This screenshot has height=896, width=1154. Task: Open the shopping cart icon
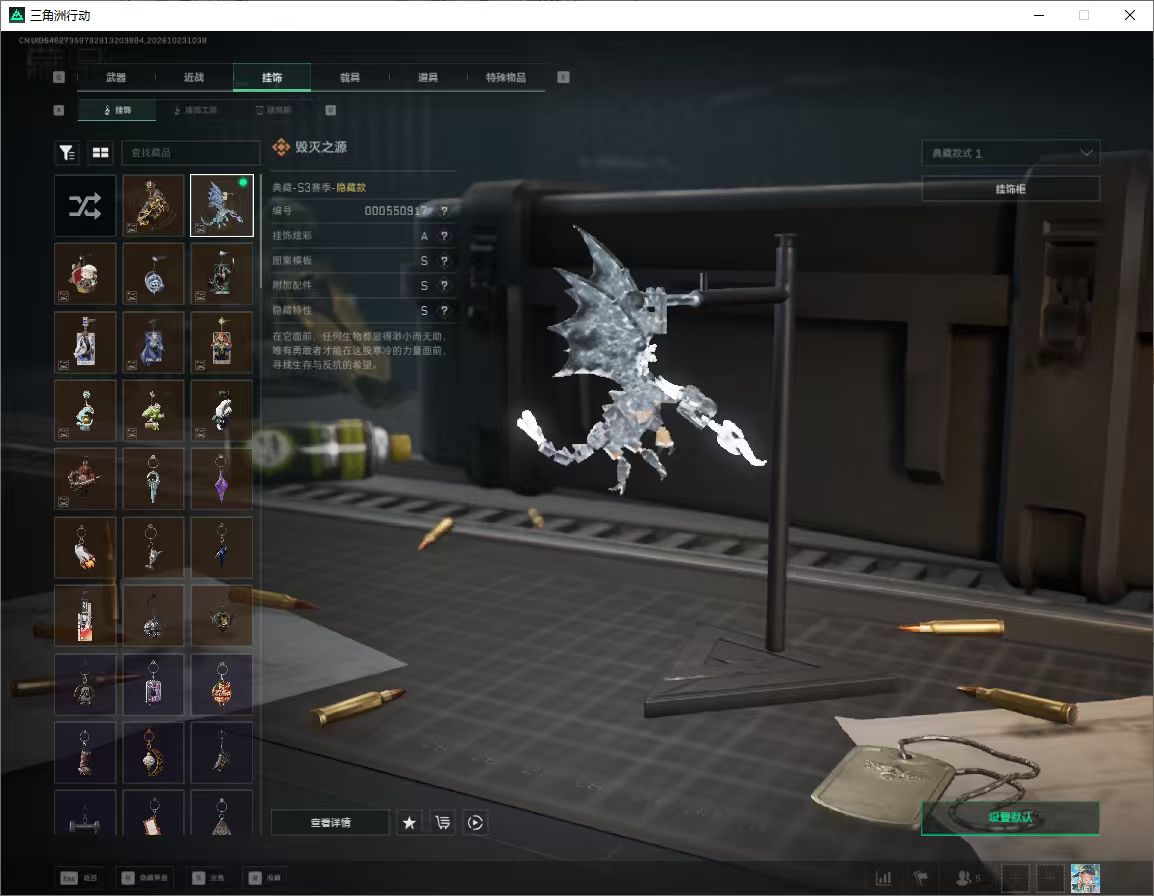pyautogui.click(x=442, y=822)
